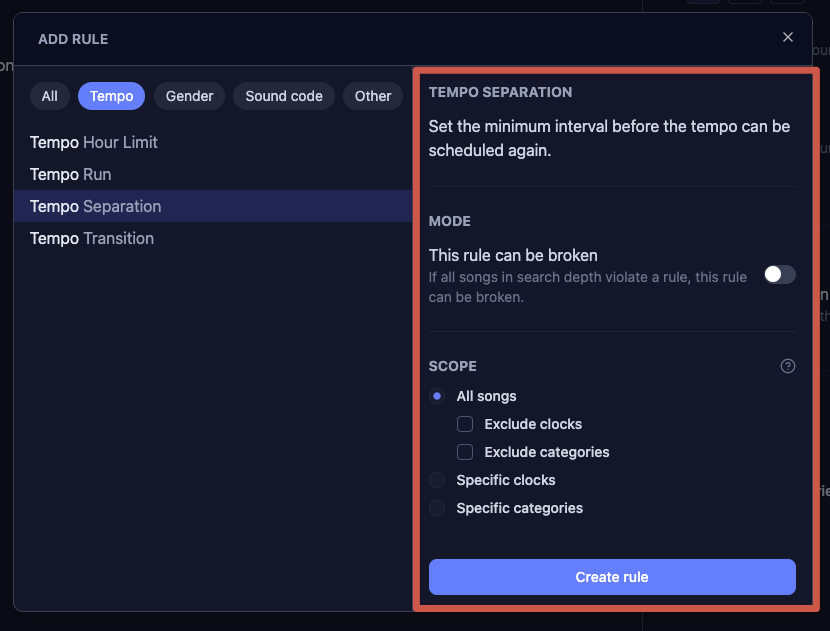This screenshot has width=830, height=631.
Task: Click the Create rule button
Action: tap(612, 577)
